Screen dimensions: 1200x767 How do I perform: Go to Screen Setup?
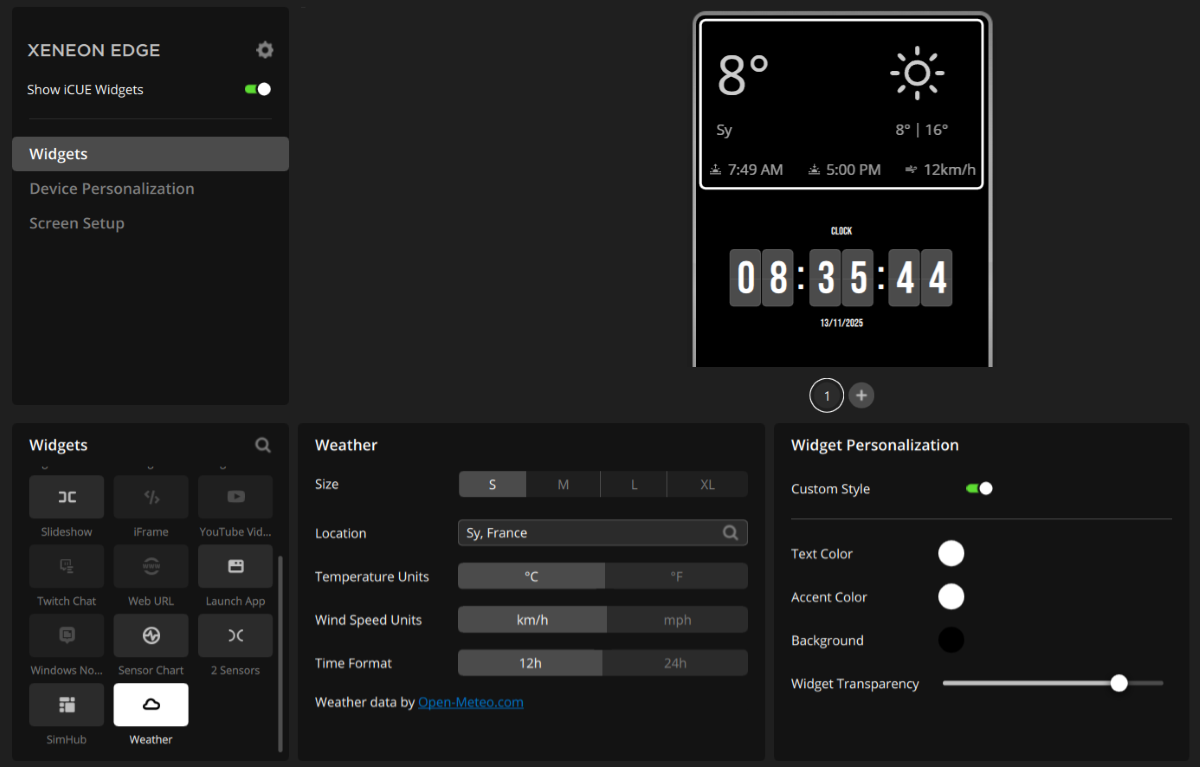[x=76, y=222]
